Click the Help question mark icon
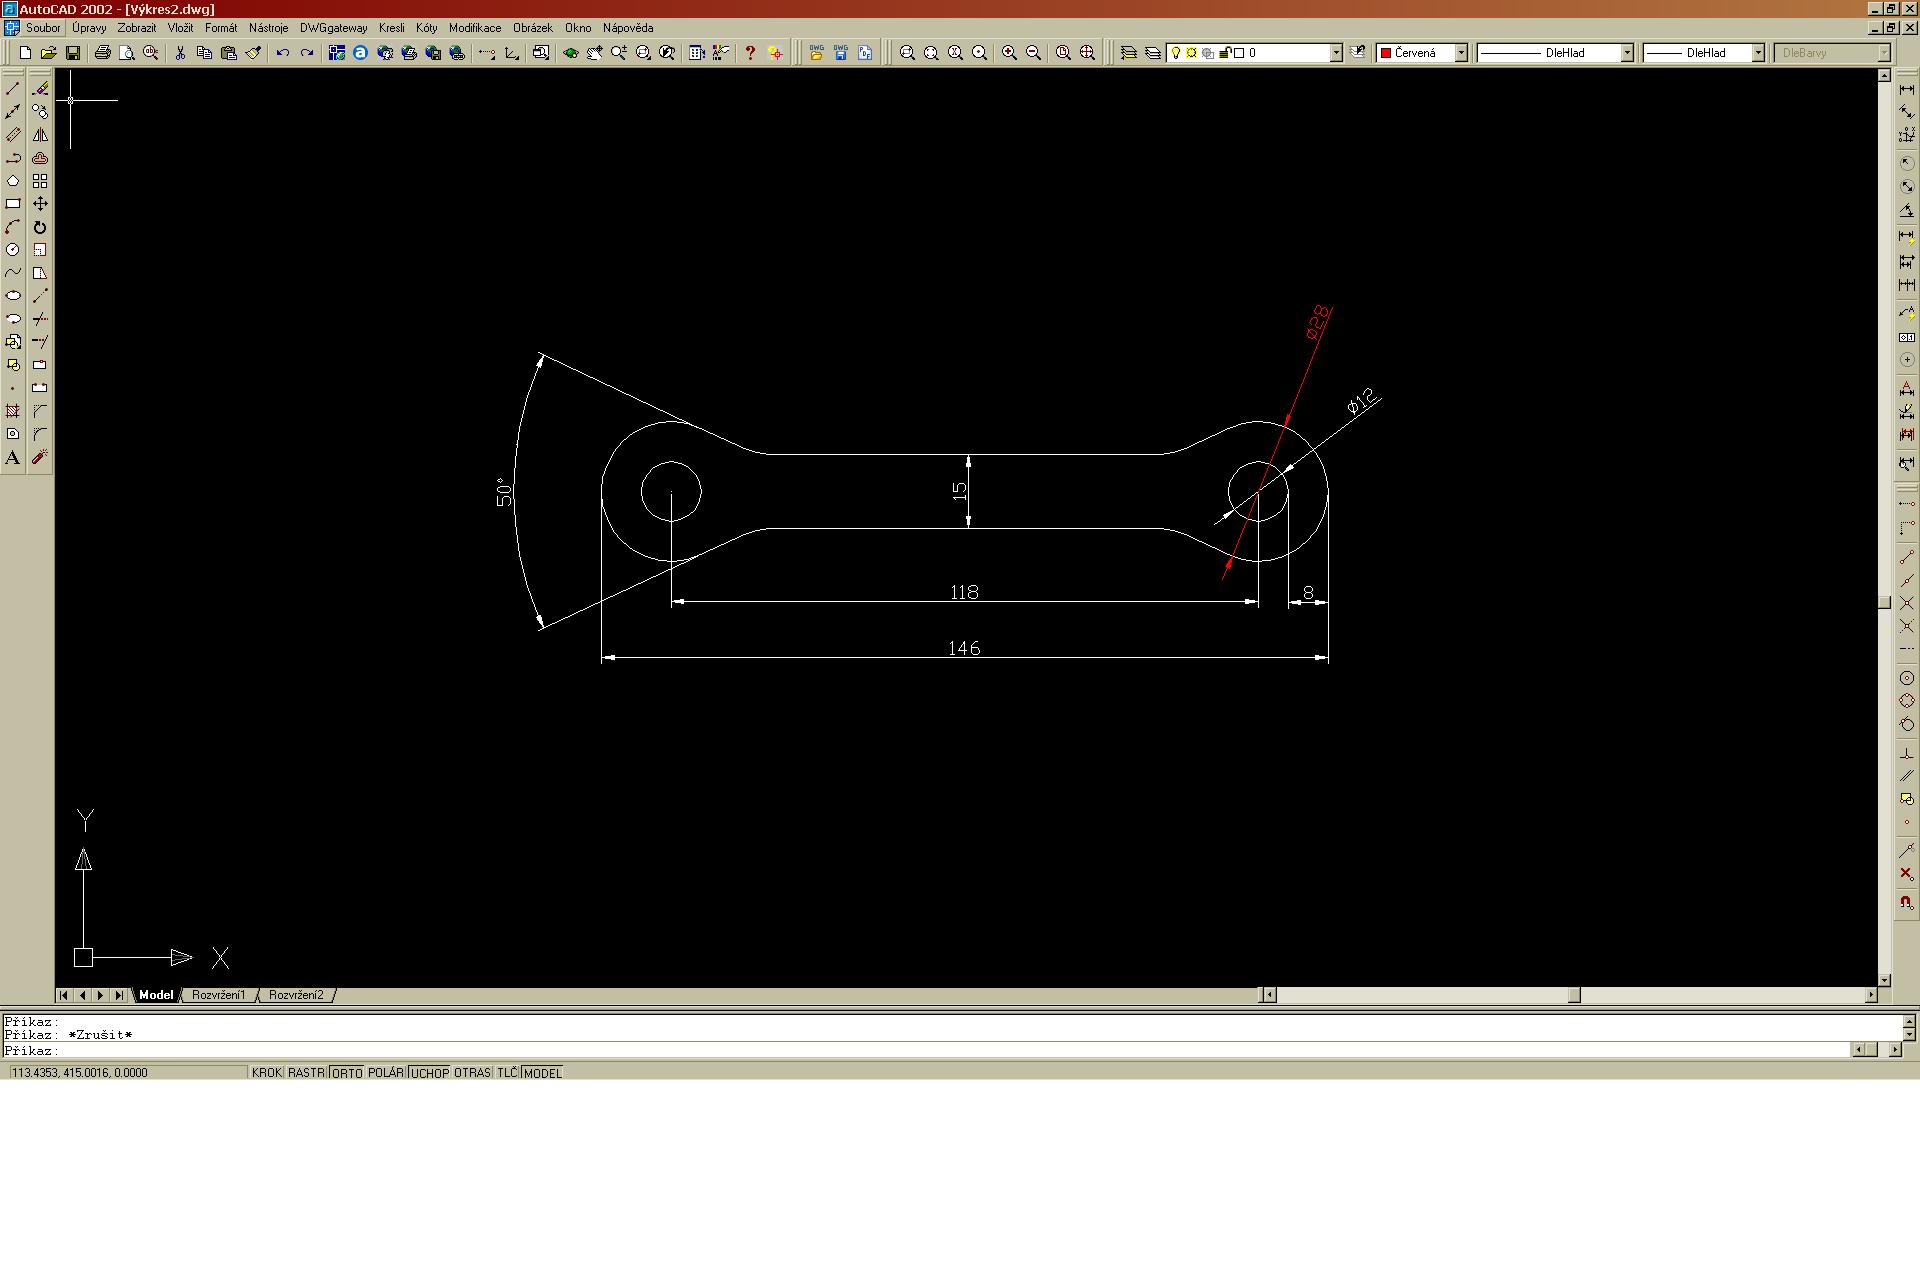This screenshot has width=1920, height=1278. tap(750, 53)
